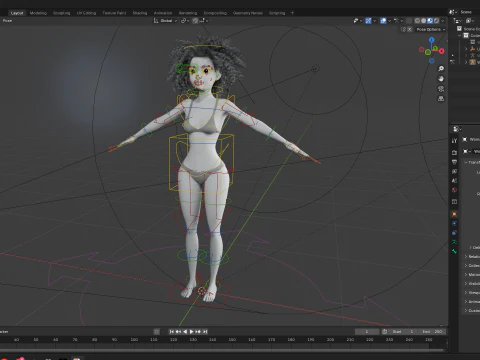The image size is (480, 360).
Task: Open the Compositing workspace tab
Action: tap(215, 13)
